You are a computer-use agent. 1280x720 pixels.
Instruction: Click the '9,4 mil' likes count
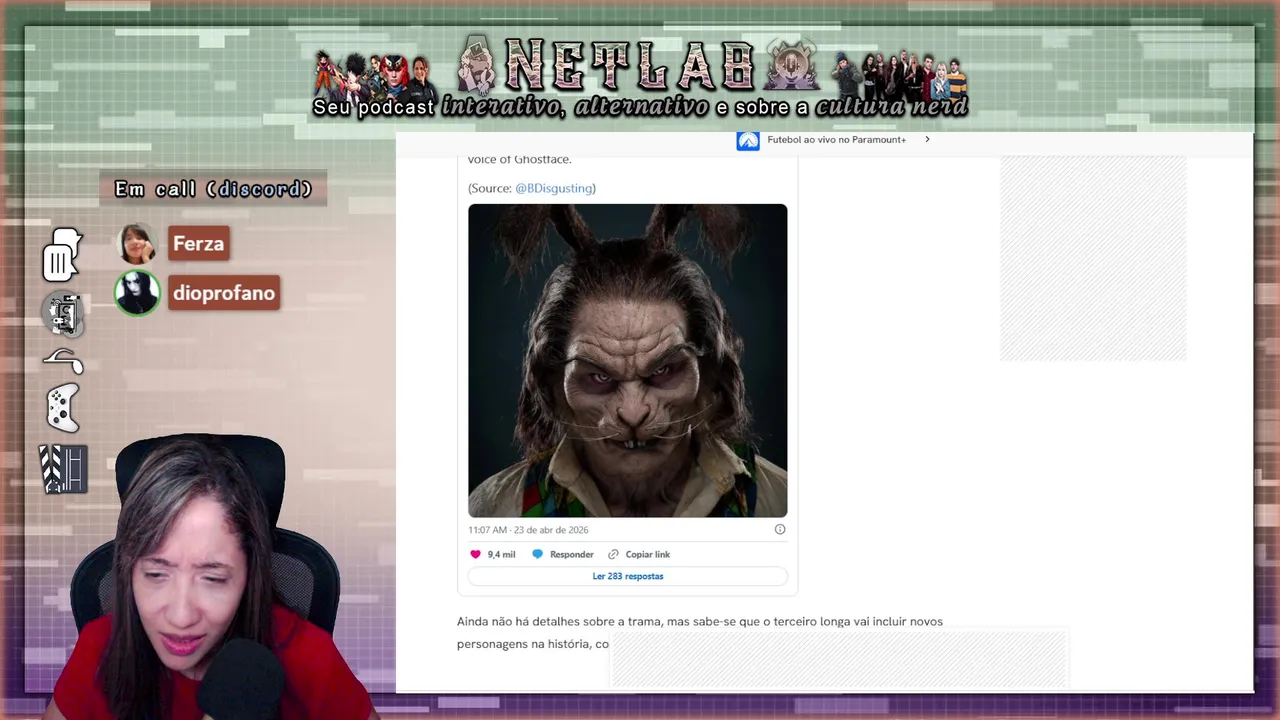(x=501, y=554)
